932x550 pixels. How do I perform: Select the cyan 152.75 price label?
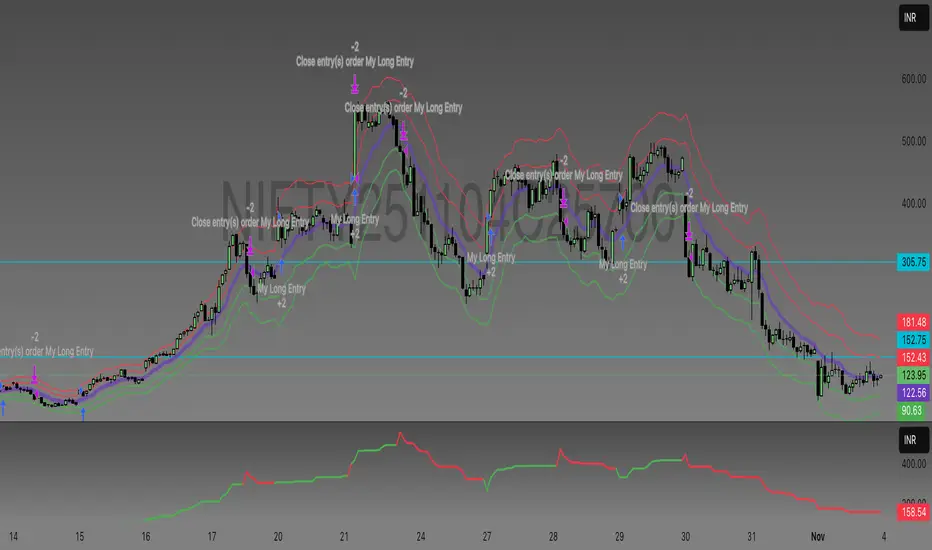(913, 340)
